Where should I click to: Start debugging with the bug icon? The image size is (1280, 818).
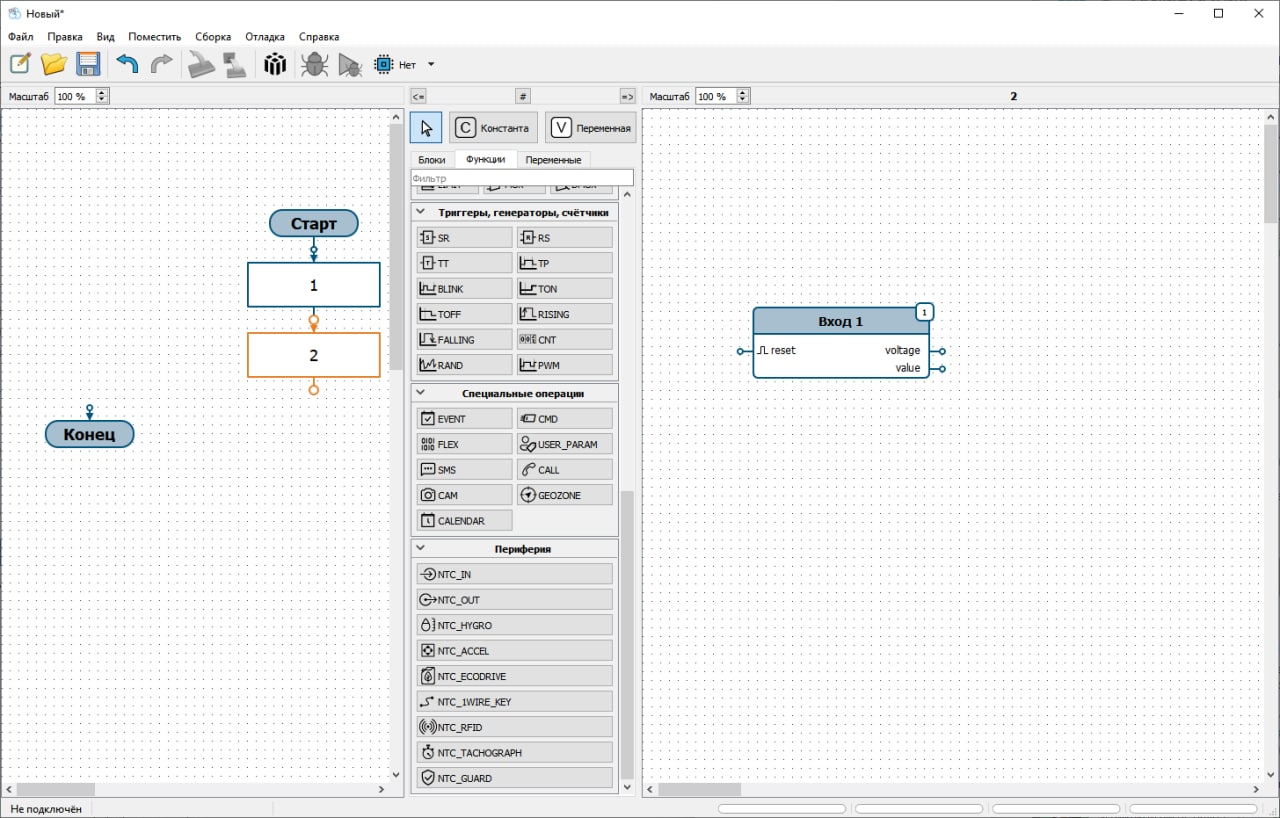pyautogui.click(x=314, y=65)
